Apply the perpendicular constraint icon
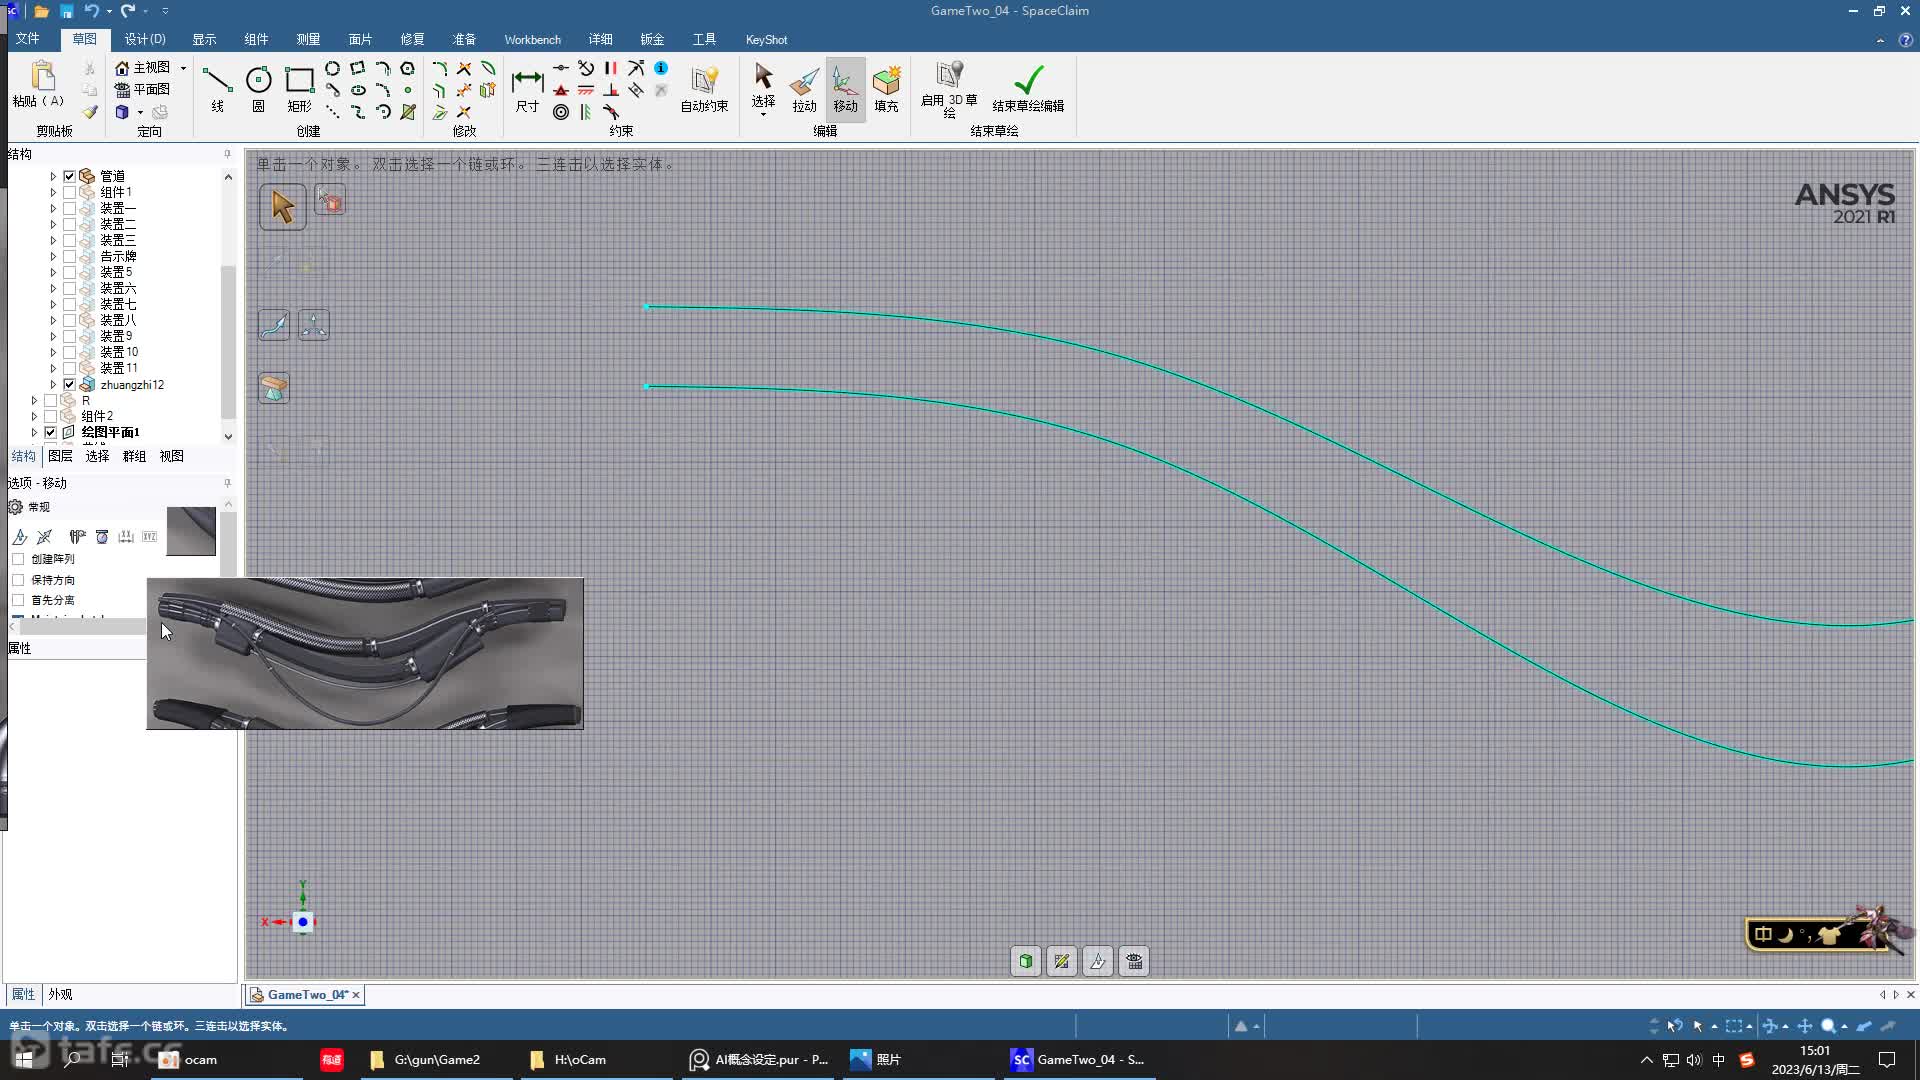The height and width of the screenshot is (1080, 1920). (x=611, y=90)
